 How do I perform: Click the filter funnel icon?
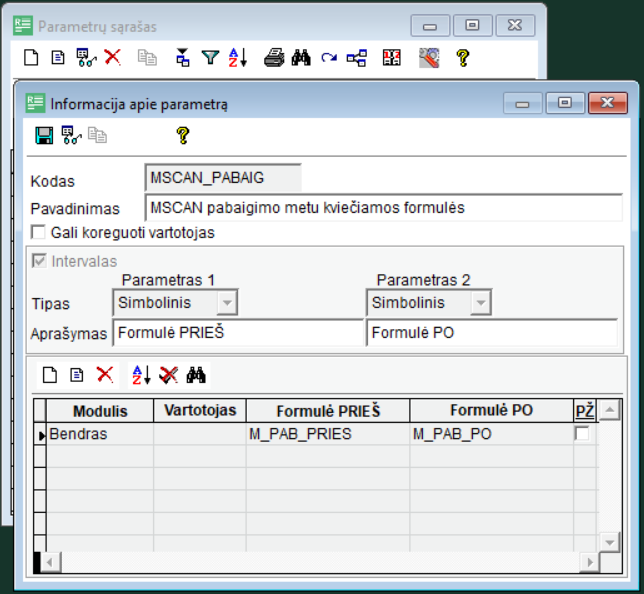(x=210, y=58)
